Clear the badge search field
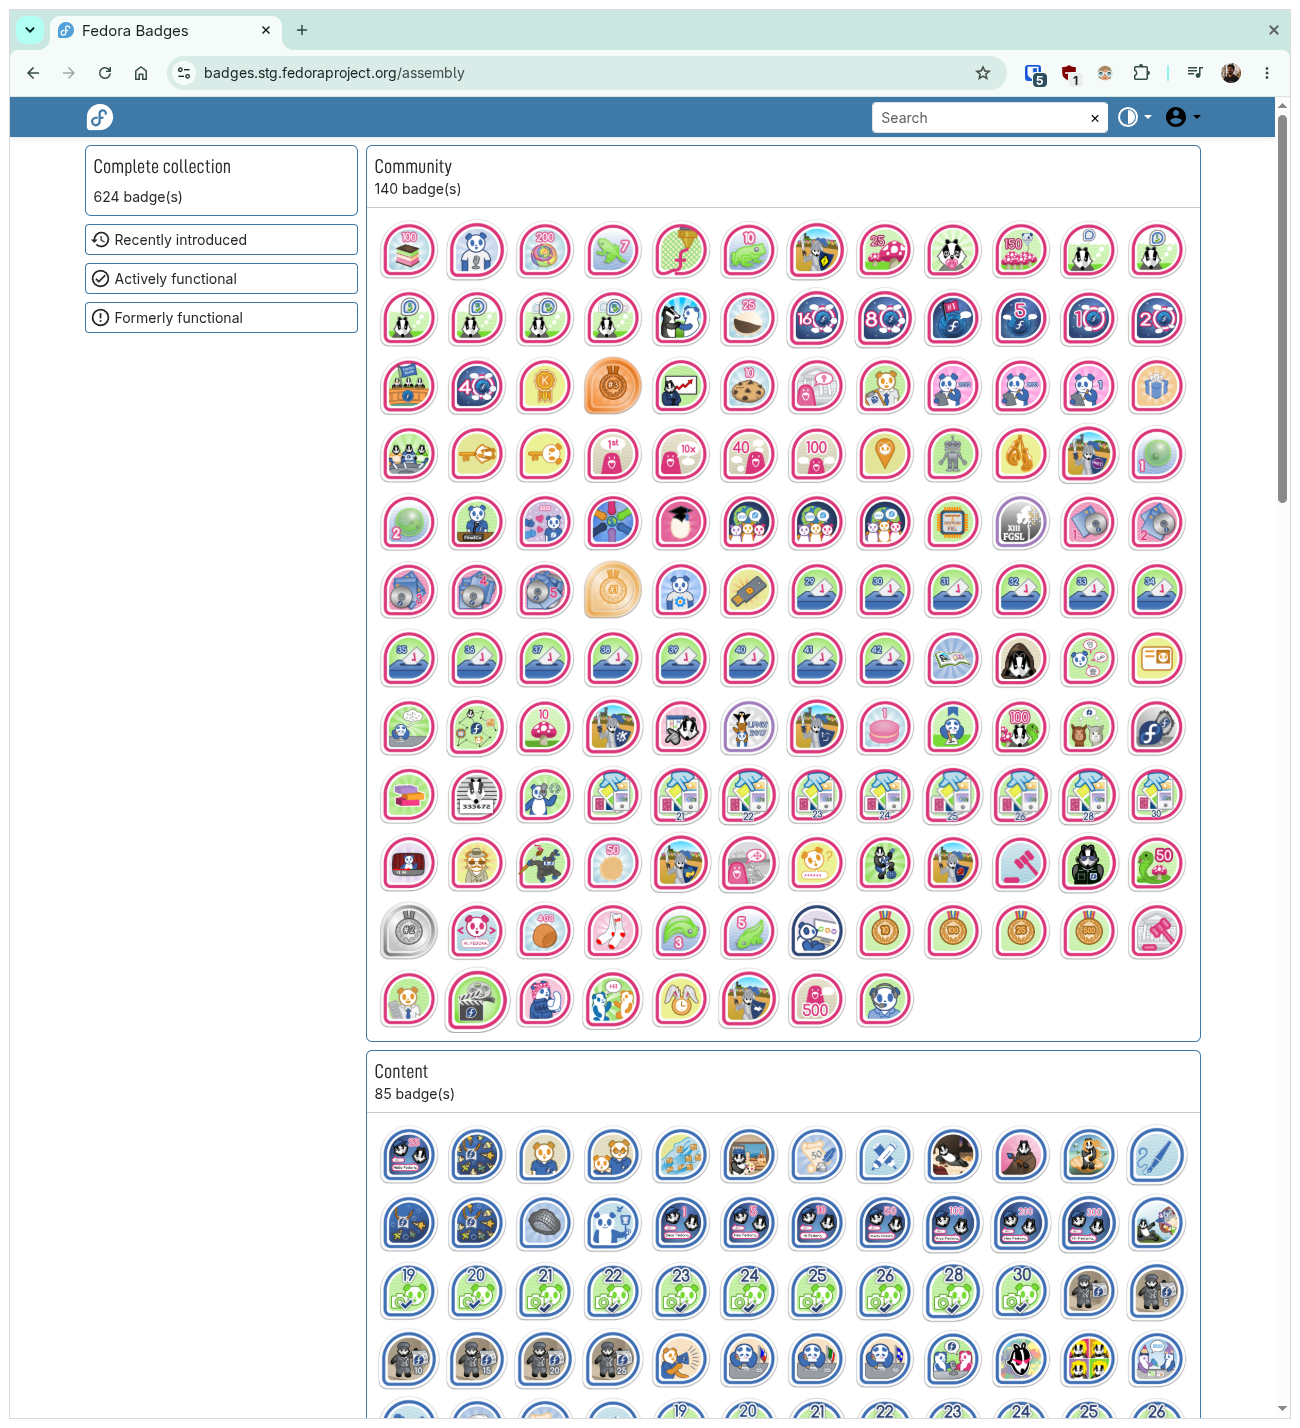 pos(1095,118)
